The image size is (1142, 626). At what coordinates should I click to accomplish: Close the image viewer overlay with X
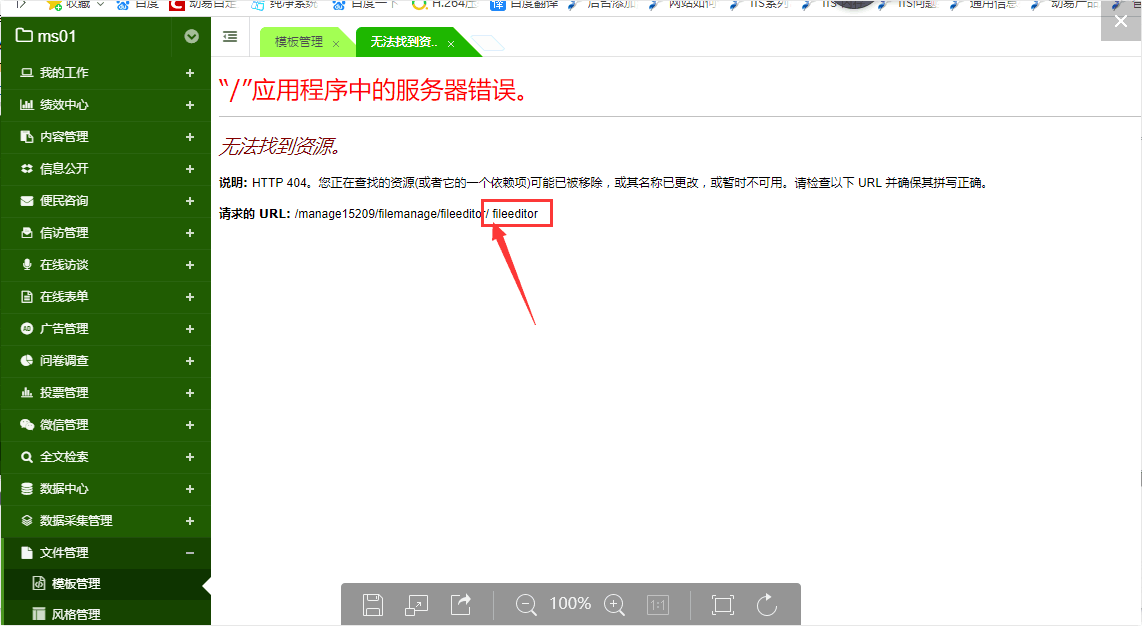click(1121, 20)
